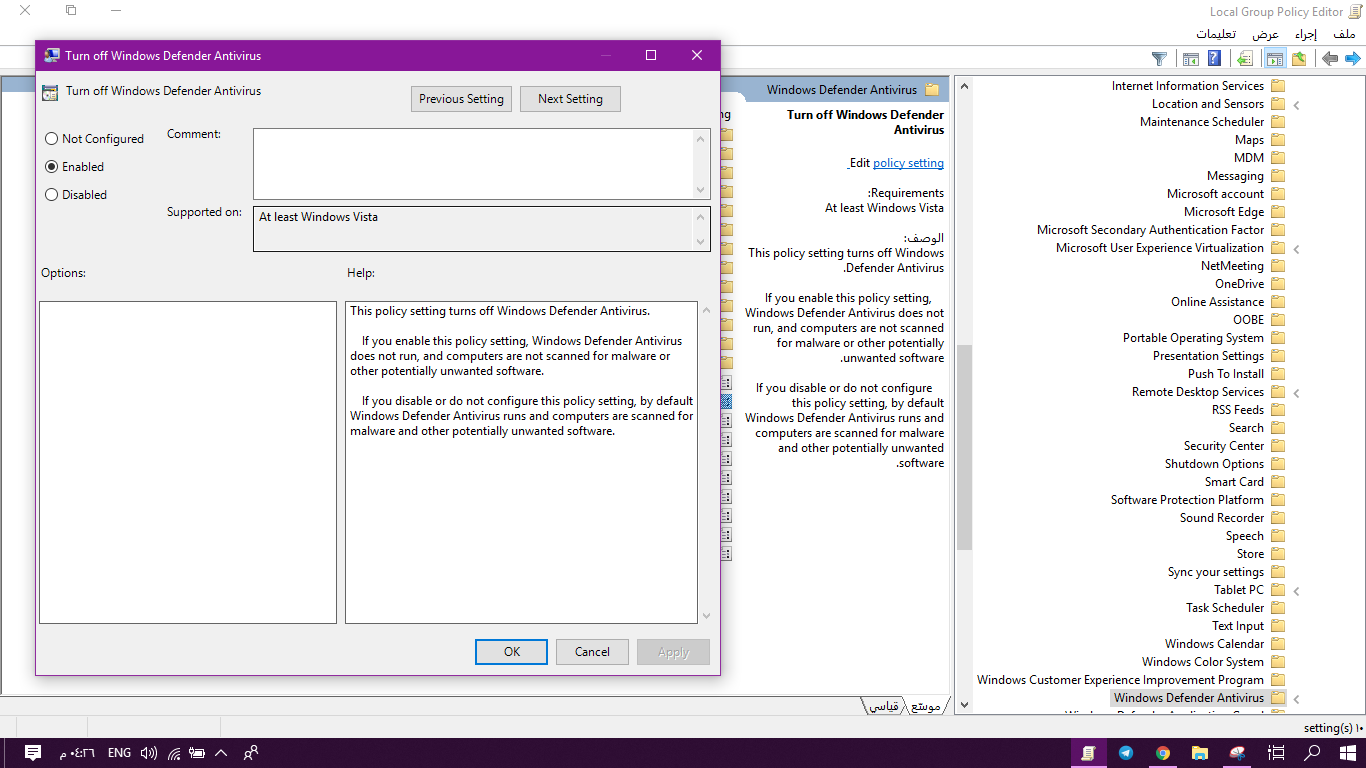Click the volume speaker tray icon
Image resolution: width=1366 pixels, height=768 pixels.
148,753
